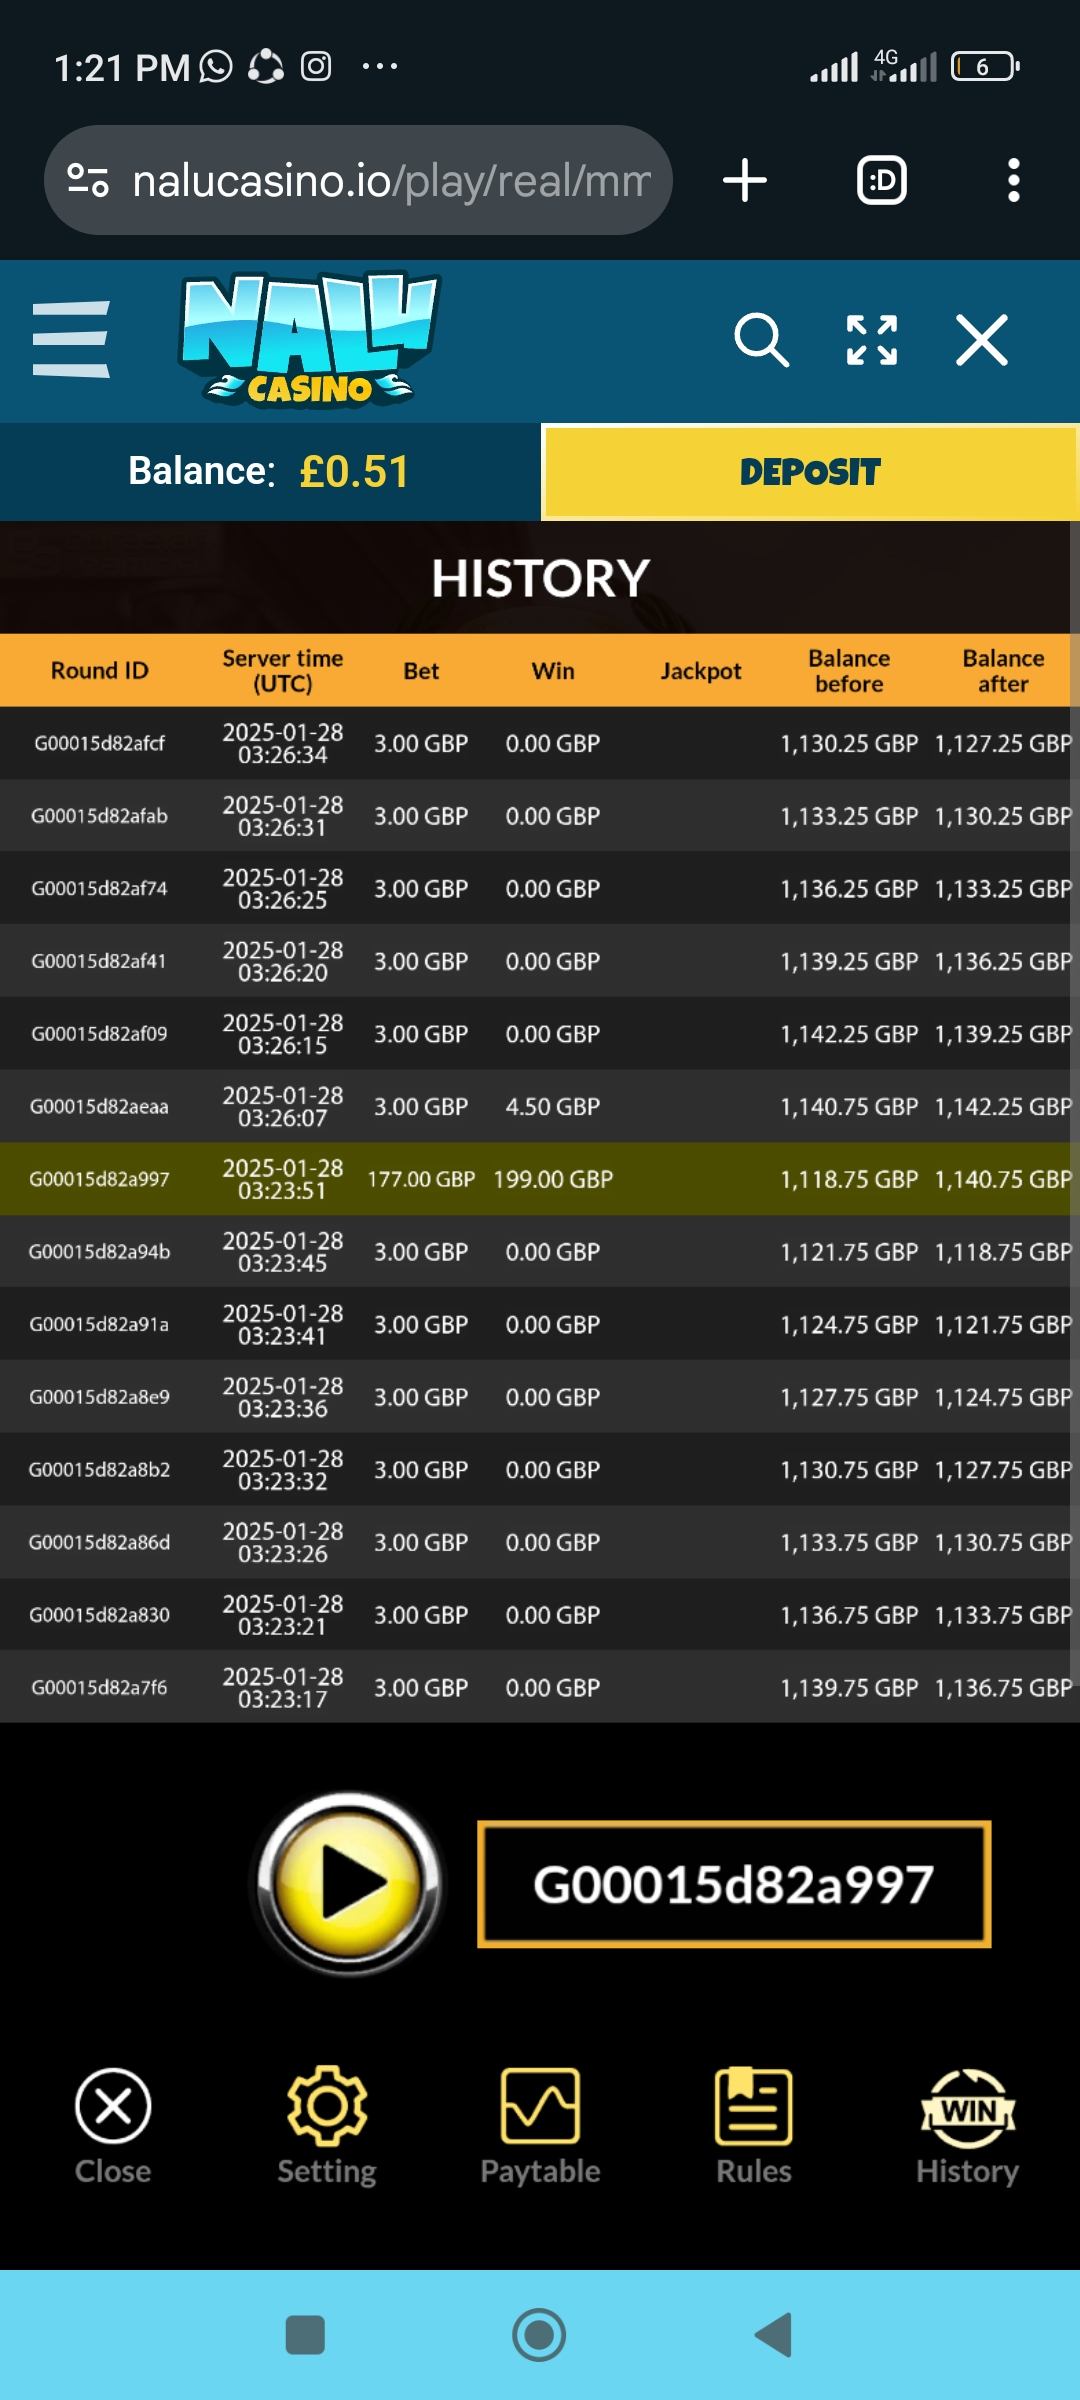1080x2400 pixels.
Task: Open Settings gear in game menu
Action: click(326, 2125)
